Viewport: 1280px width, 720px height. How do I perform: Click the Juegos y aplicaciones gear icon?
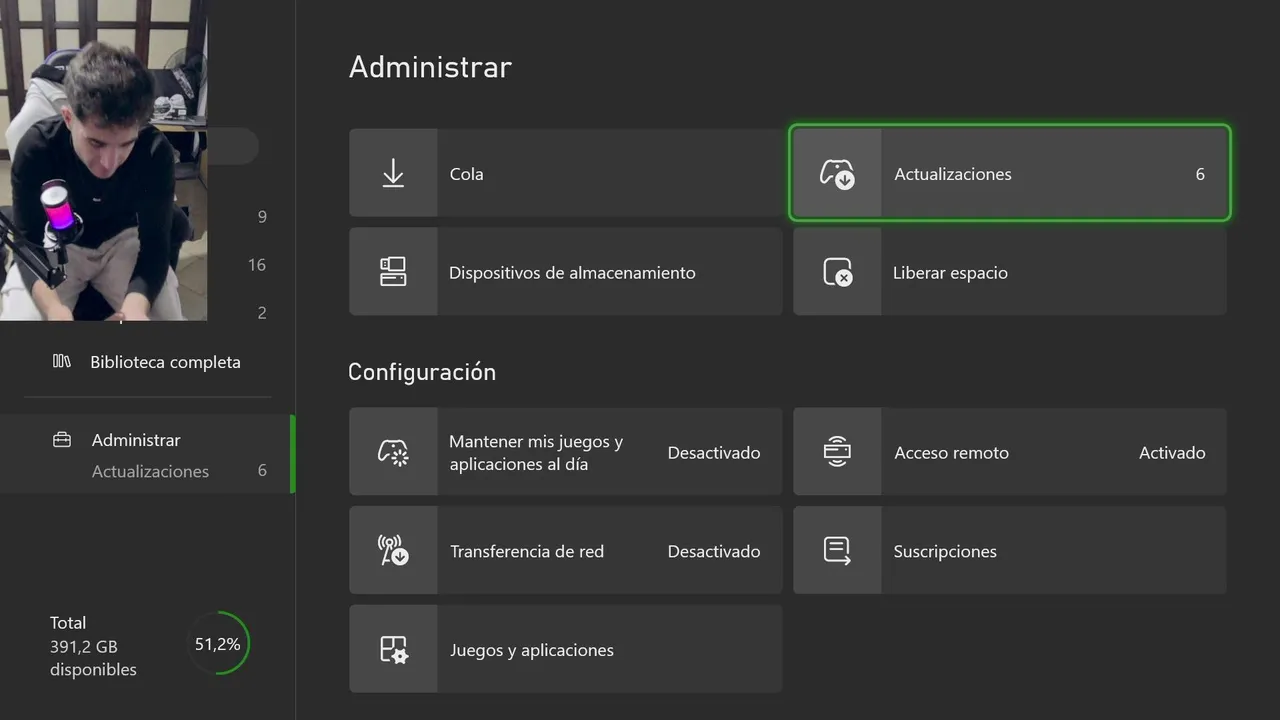click(393, 650)
